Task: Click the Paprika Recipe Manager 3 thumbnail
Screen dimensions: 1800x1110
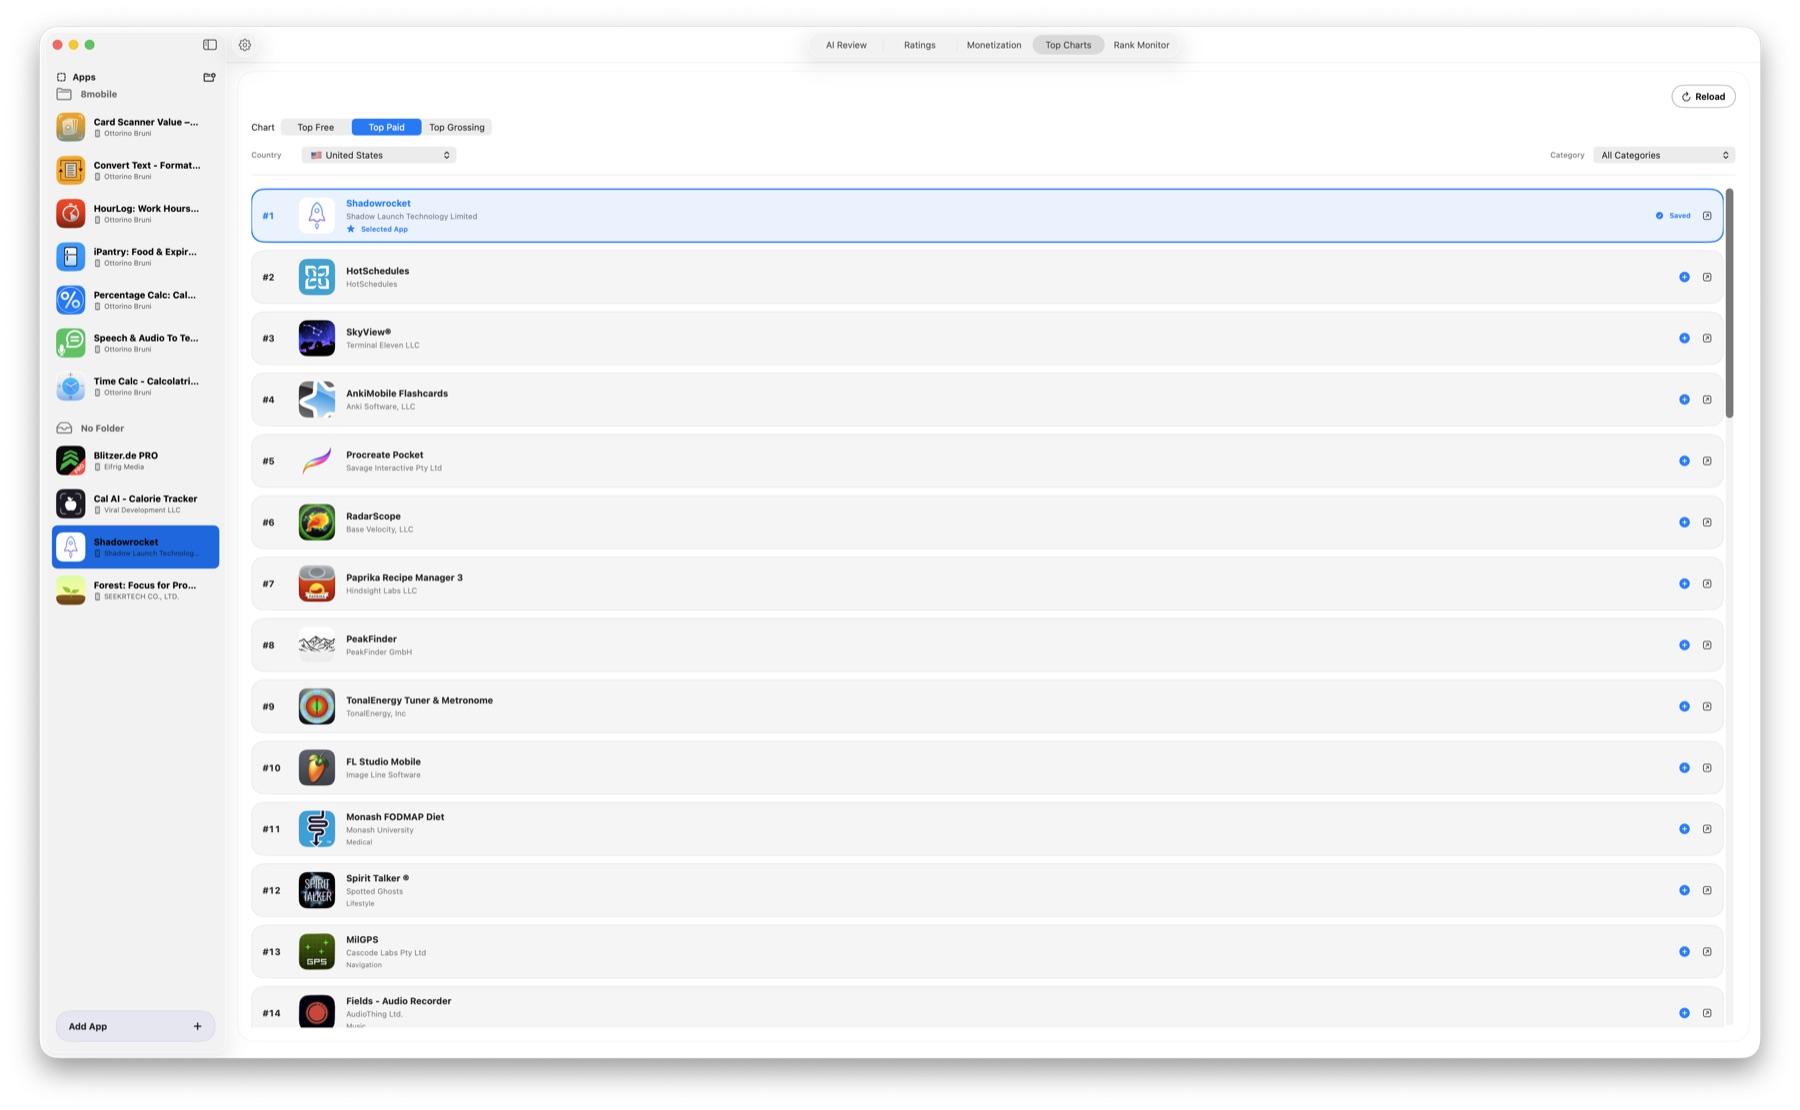Action: (317, 584)
